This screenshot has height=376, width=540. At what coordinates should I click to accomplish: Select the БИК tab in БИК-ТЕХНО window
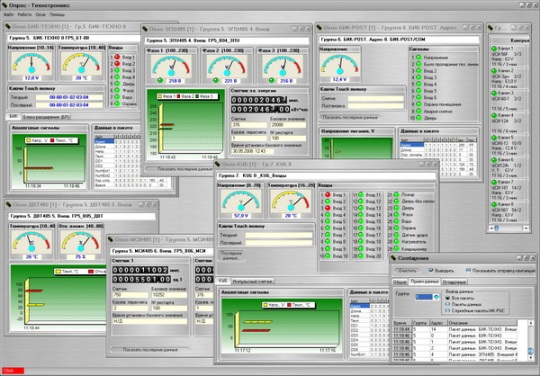(x=13, y=116)
